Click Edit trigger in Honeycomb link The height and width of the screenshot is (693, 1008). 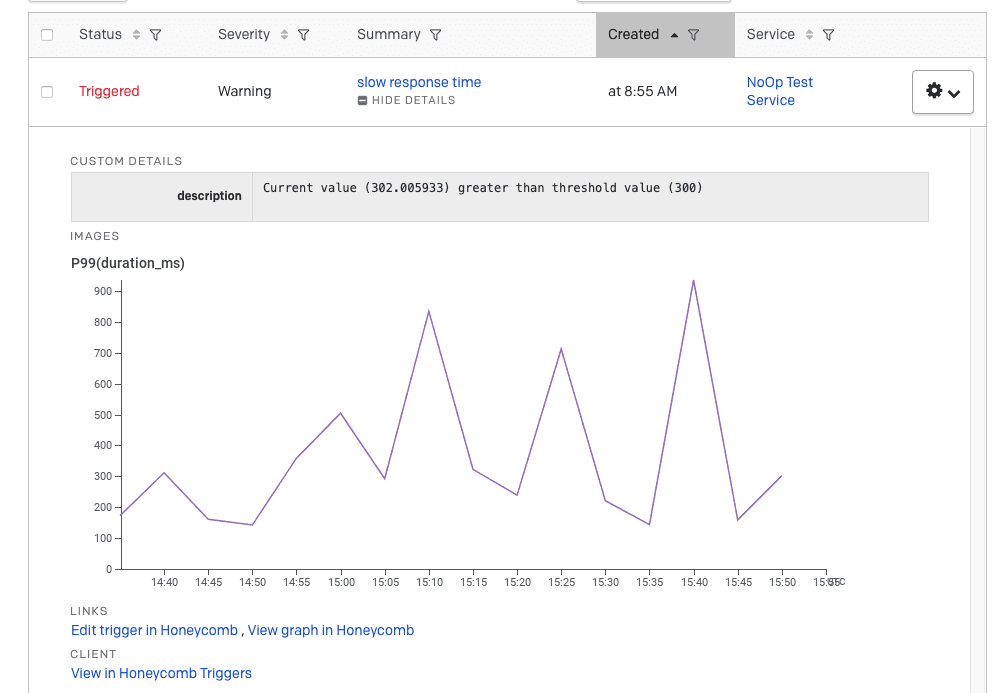pyautogui.click(x=154, y=630)
